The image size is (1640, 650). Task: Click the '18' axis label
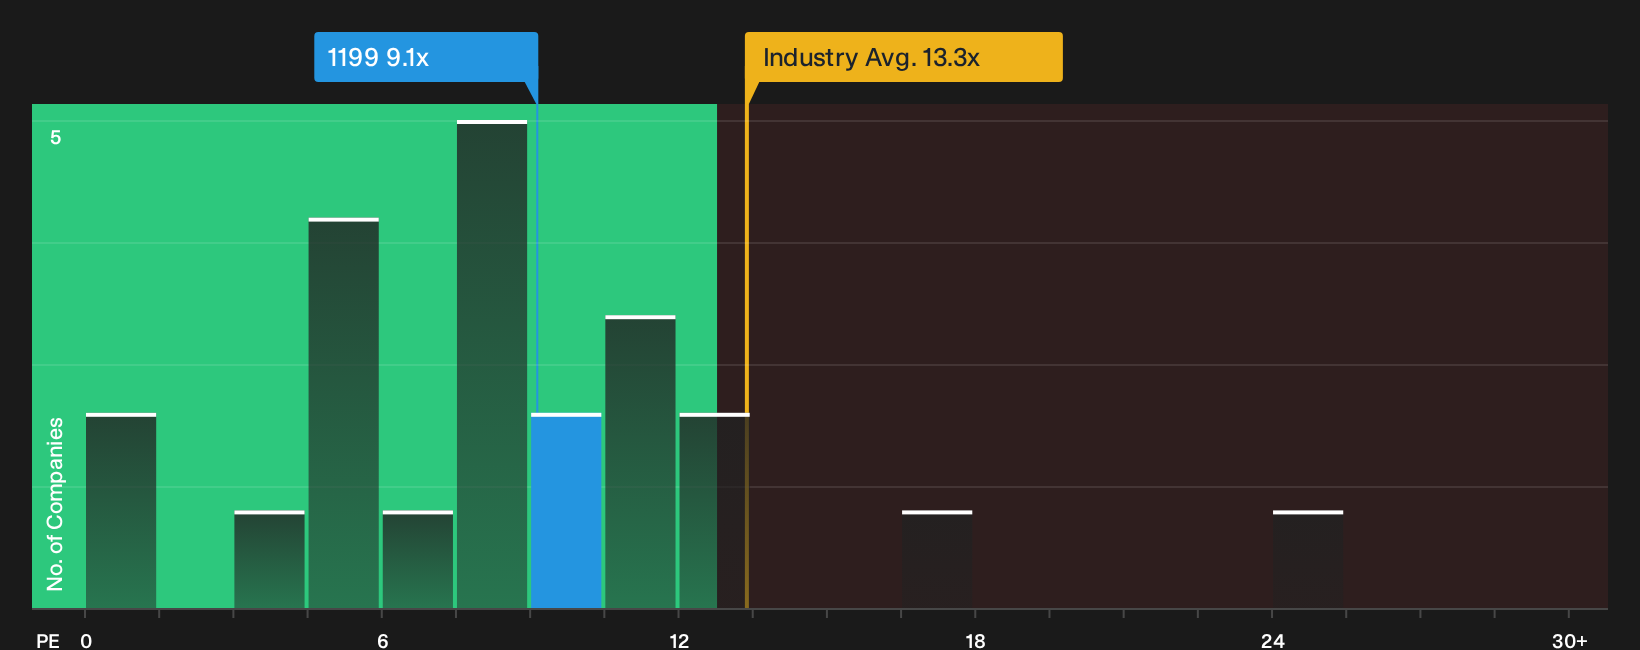[975, 640]
